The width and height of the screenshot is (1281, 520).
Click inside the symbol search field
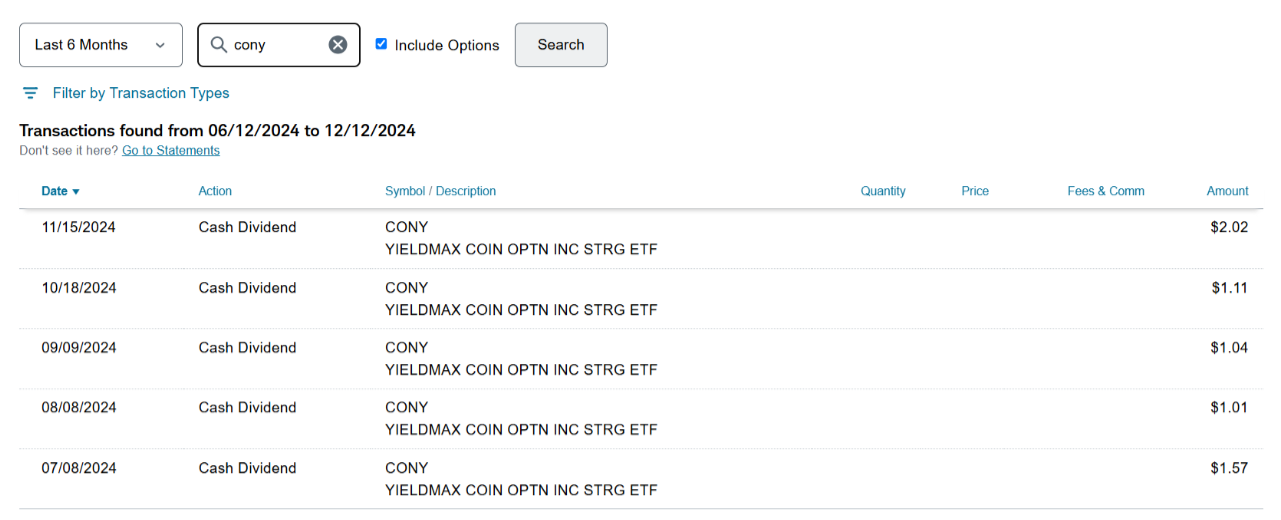(278, 45)
